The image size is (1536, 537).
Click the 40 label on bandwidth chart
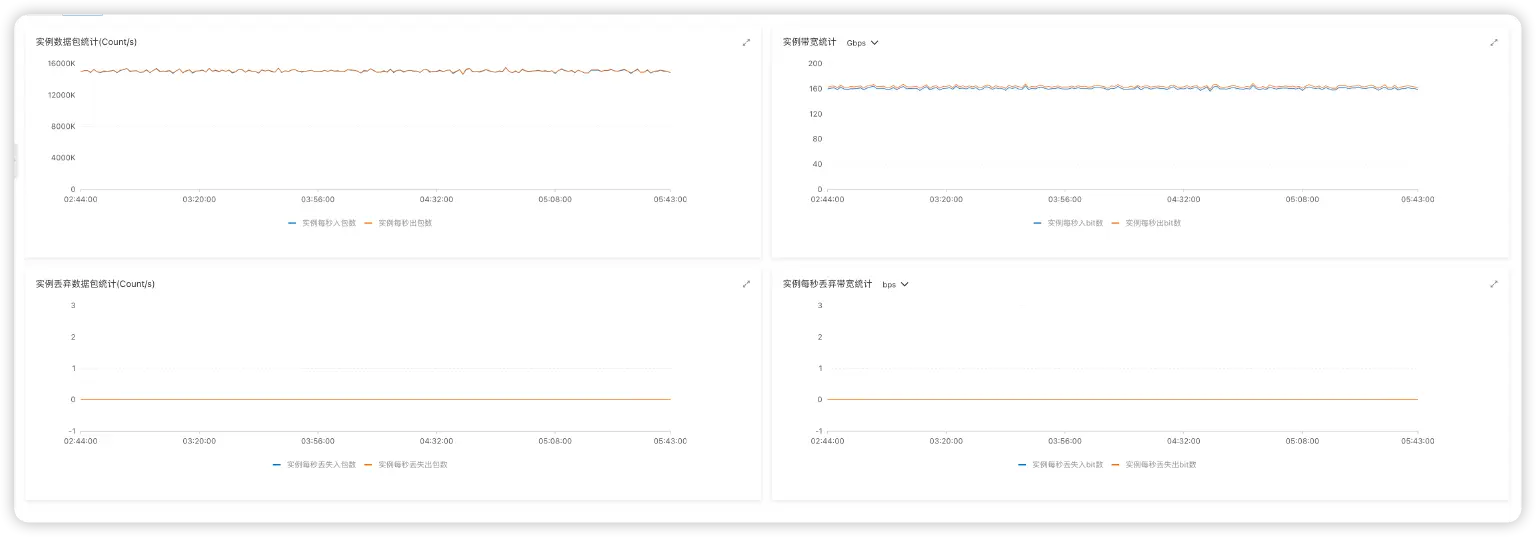[817, 164]
